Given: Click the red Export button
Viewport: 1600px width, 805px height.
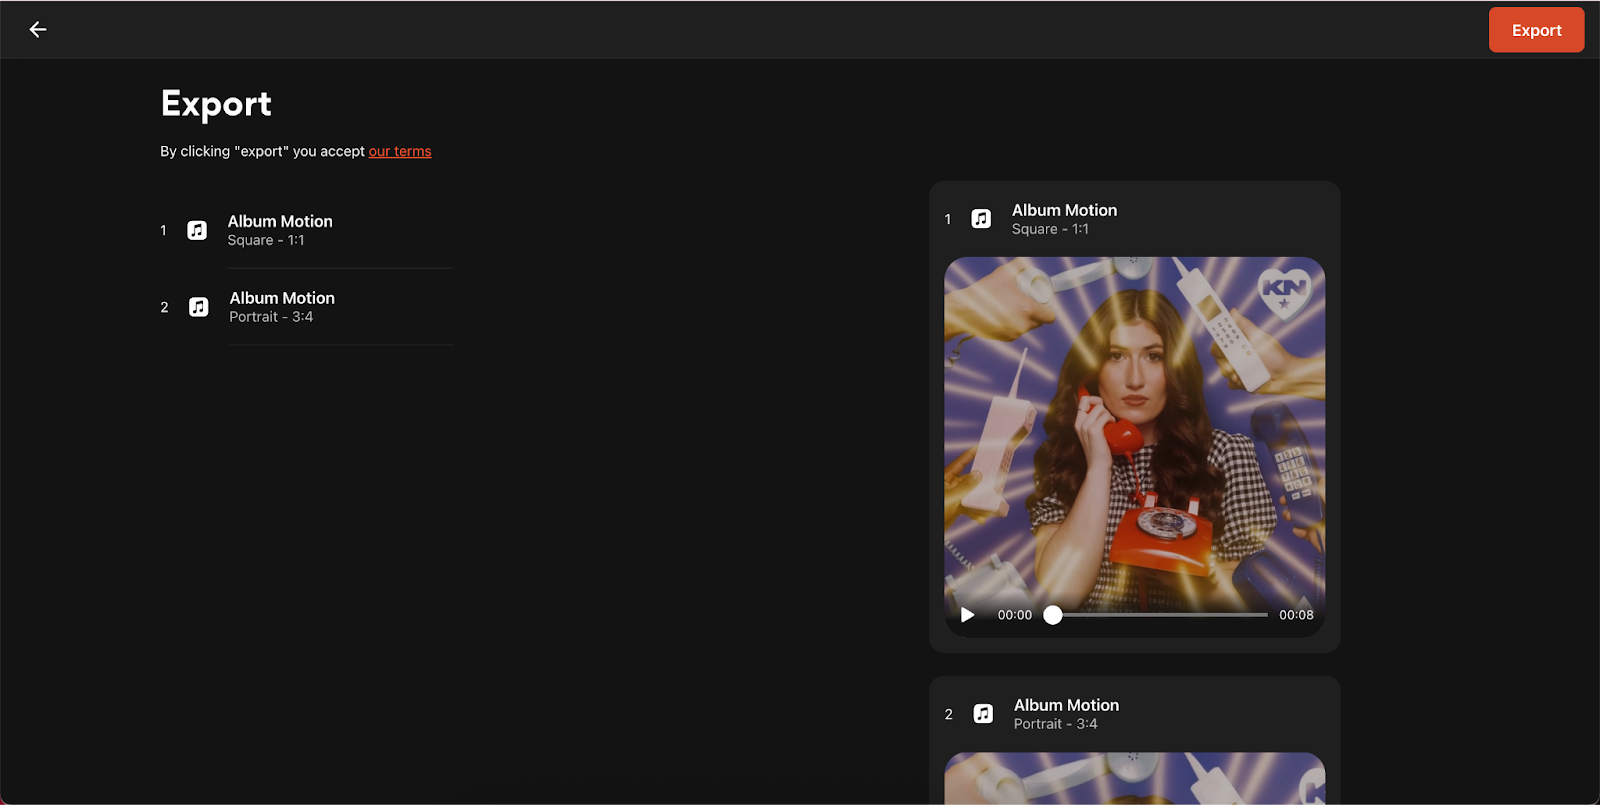Looking at the screenshot, I should 1536,30.
